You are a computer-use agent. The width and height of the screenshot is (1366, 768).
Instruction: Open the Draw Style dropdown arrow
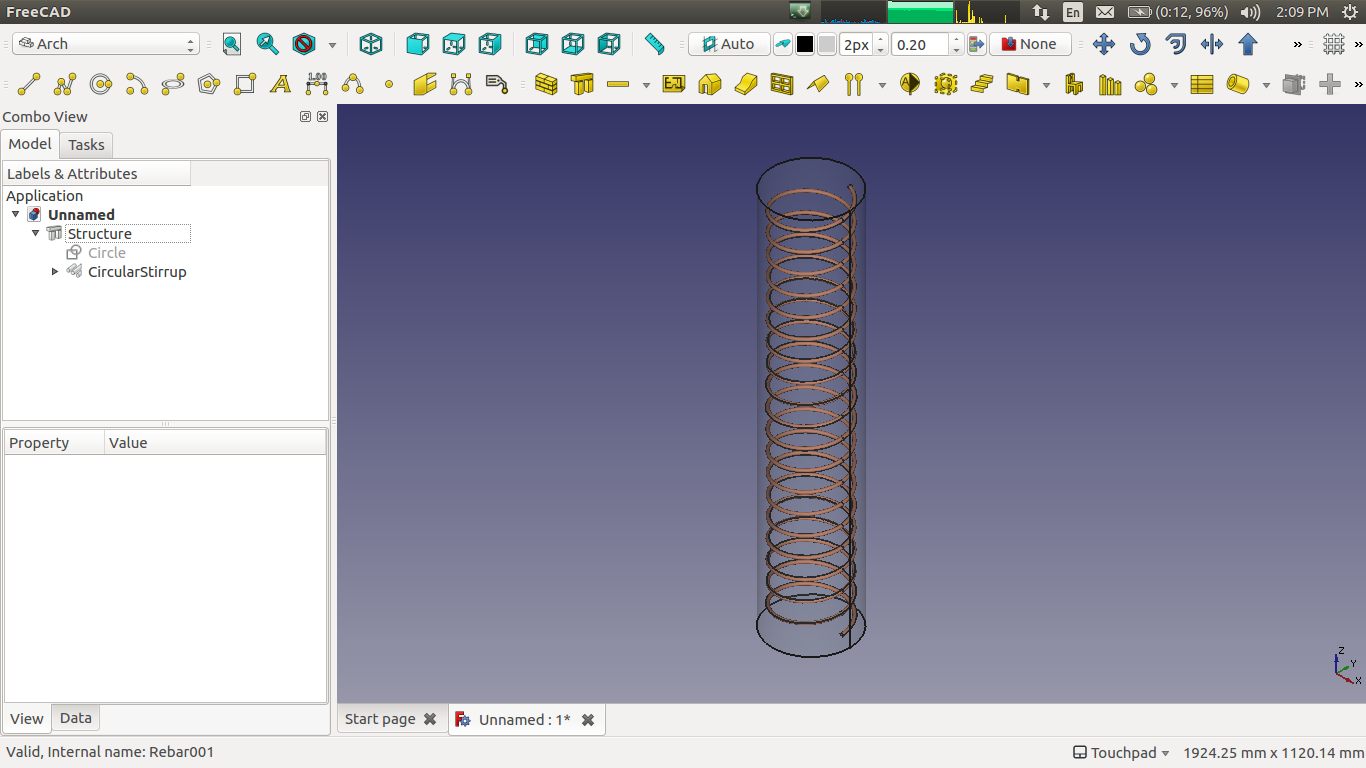pyautogui.click(x=332, y=44)
